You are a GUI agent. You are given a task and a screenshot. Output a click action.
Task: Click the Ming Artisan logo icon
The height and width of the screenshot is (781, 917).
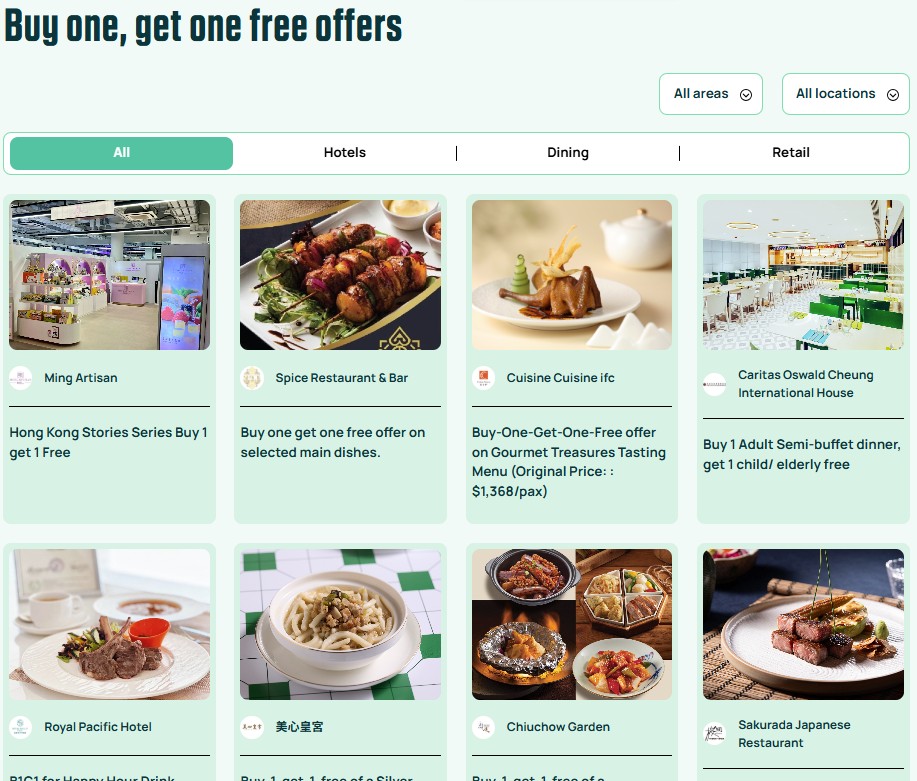[20, 378]
